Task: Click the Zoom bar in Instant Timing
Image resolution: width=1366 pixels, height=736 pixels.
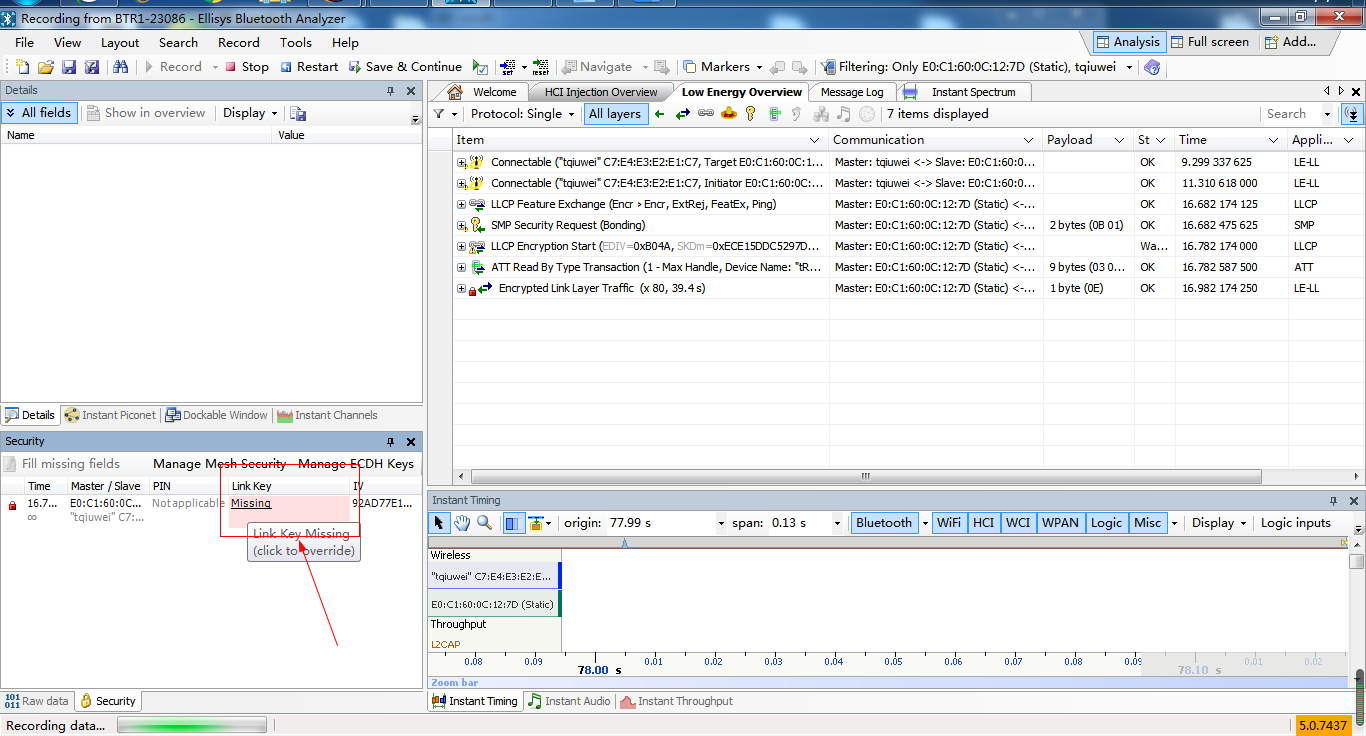Action: click(888, 683)
